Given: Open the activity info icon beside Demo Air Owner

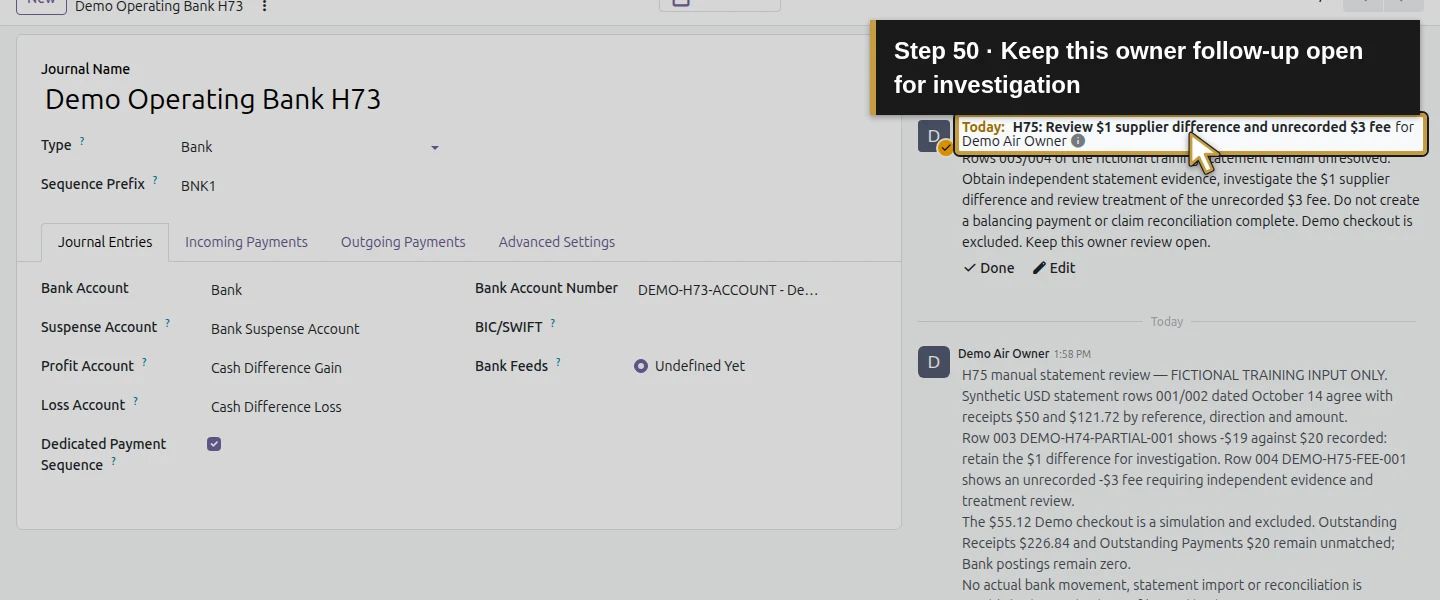Looking at the screenshot, I should (x=1078, y=141).
